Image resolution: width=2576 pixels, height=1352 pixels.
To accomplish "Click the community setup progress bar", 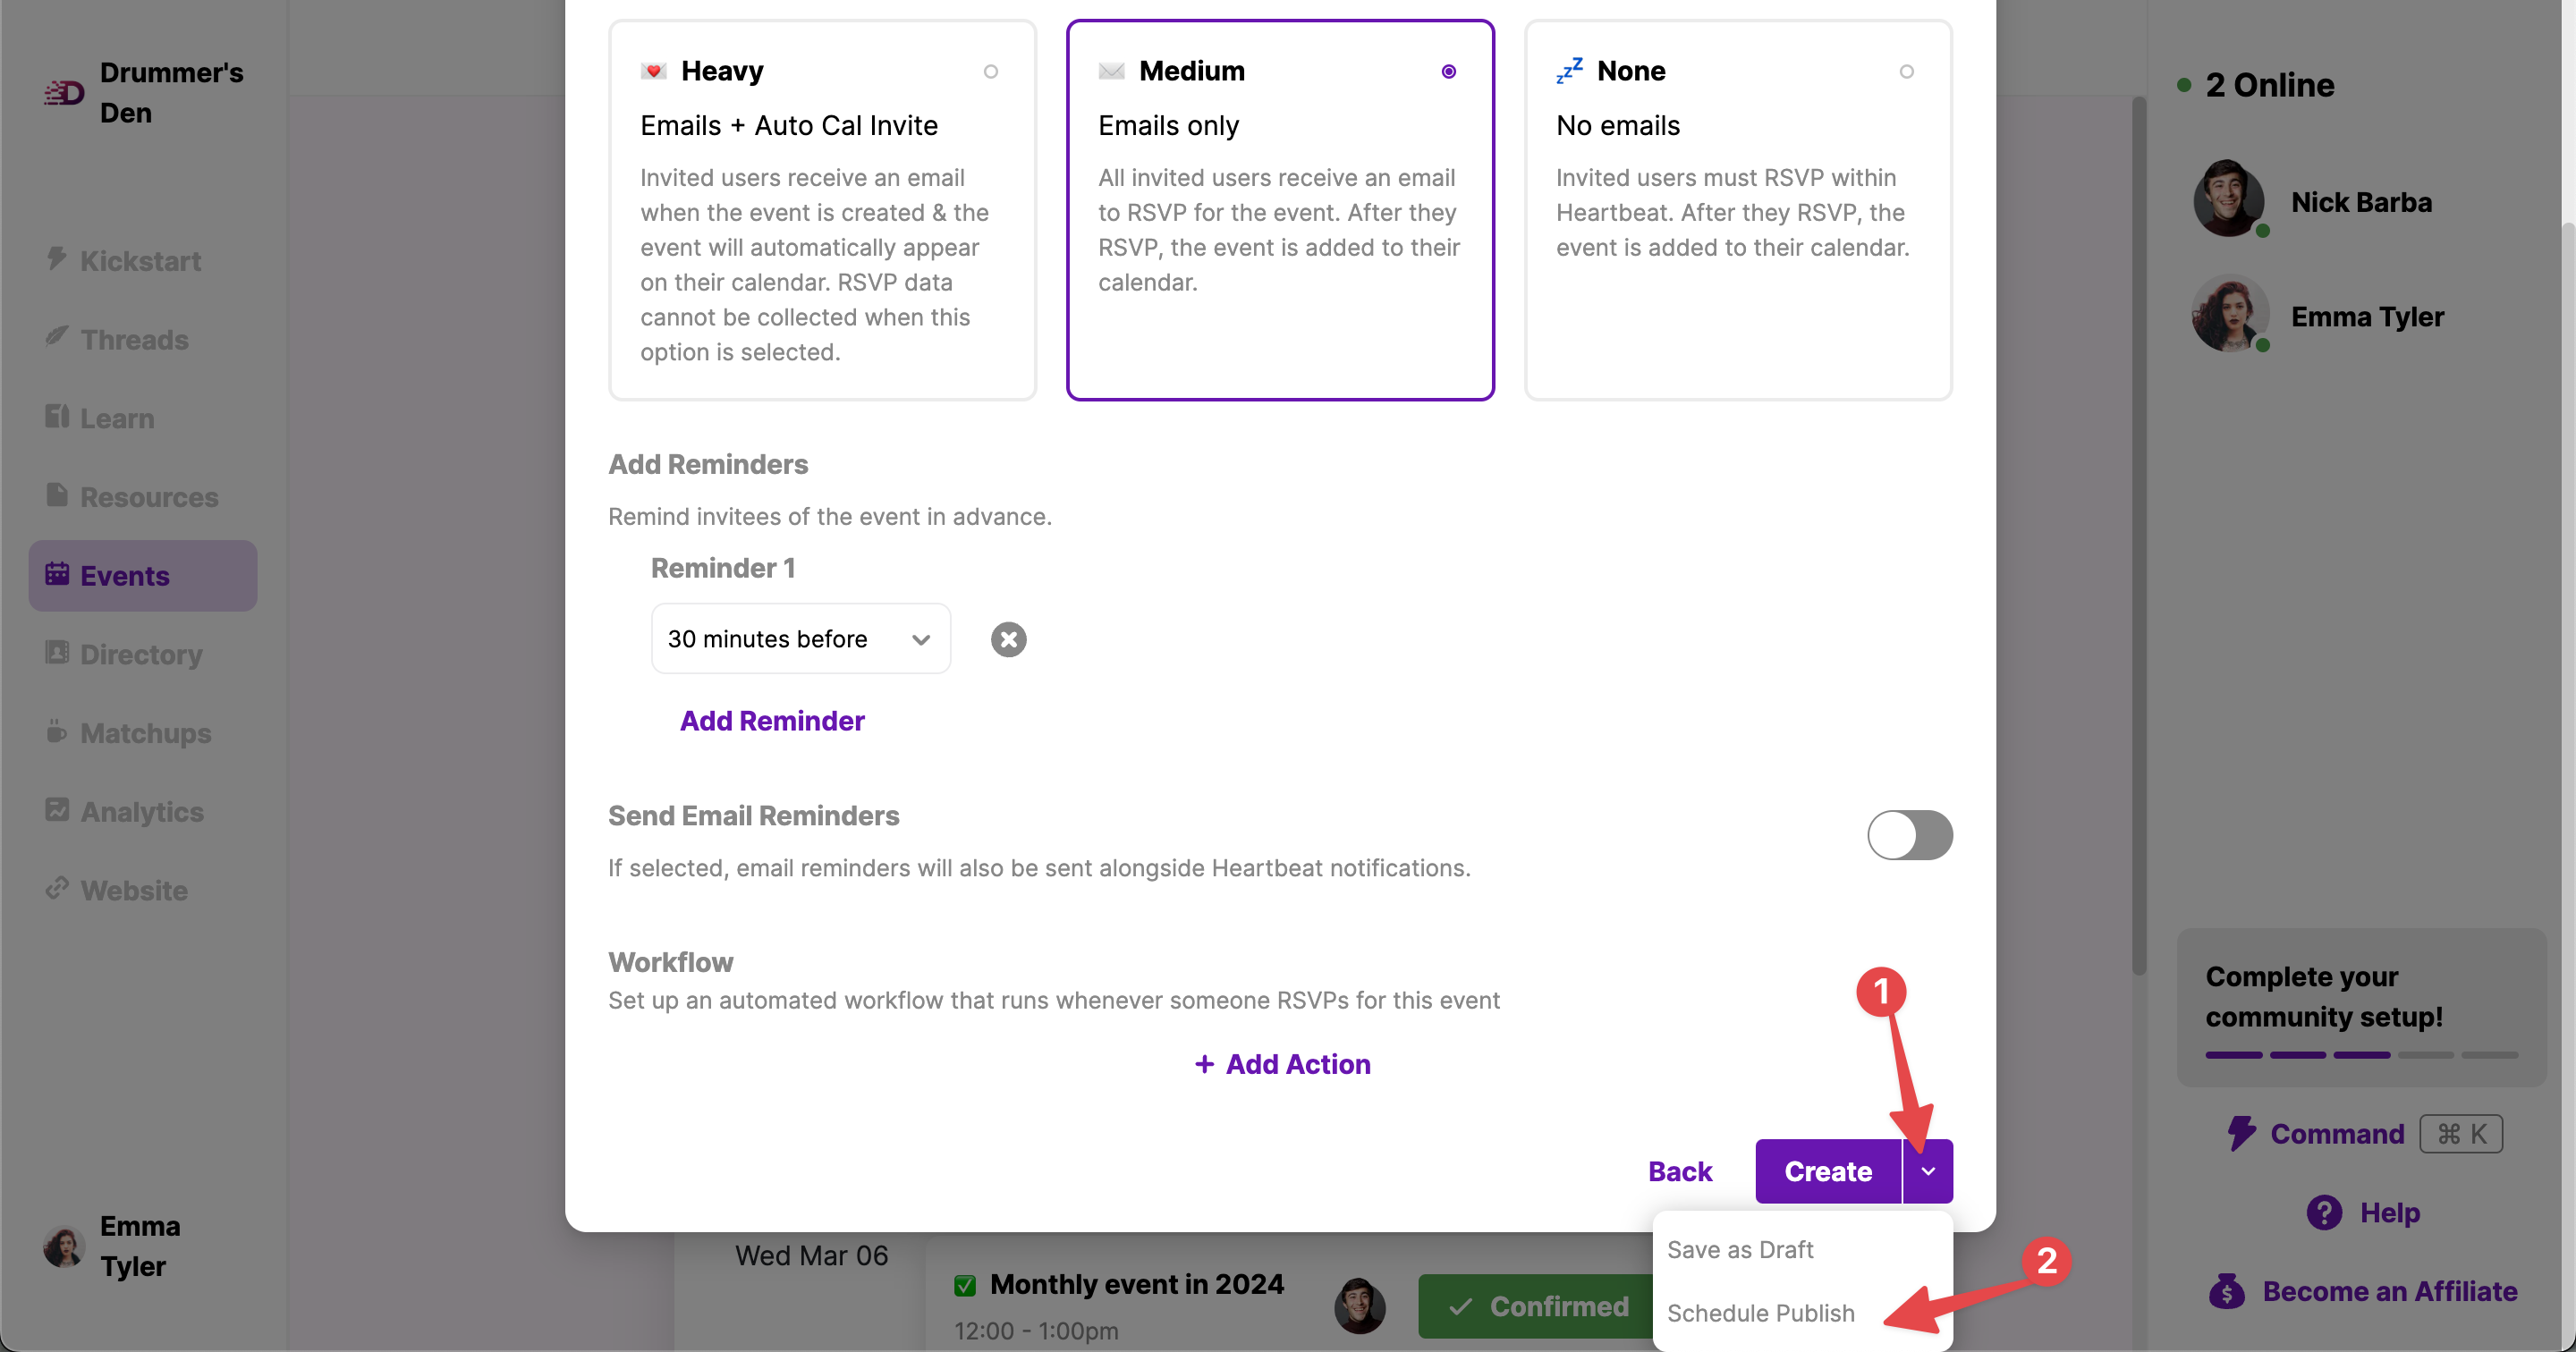I will [x=2361, y=1055].
